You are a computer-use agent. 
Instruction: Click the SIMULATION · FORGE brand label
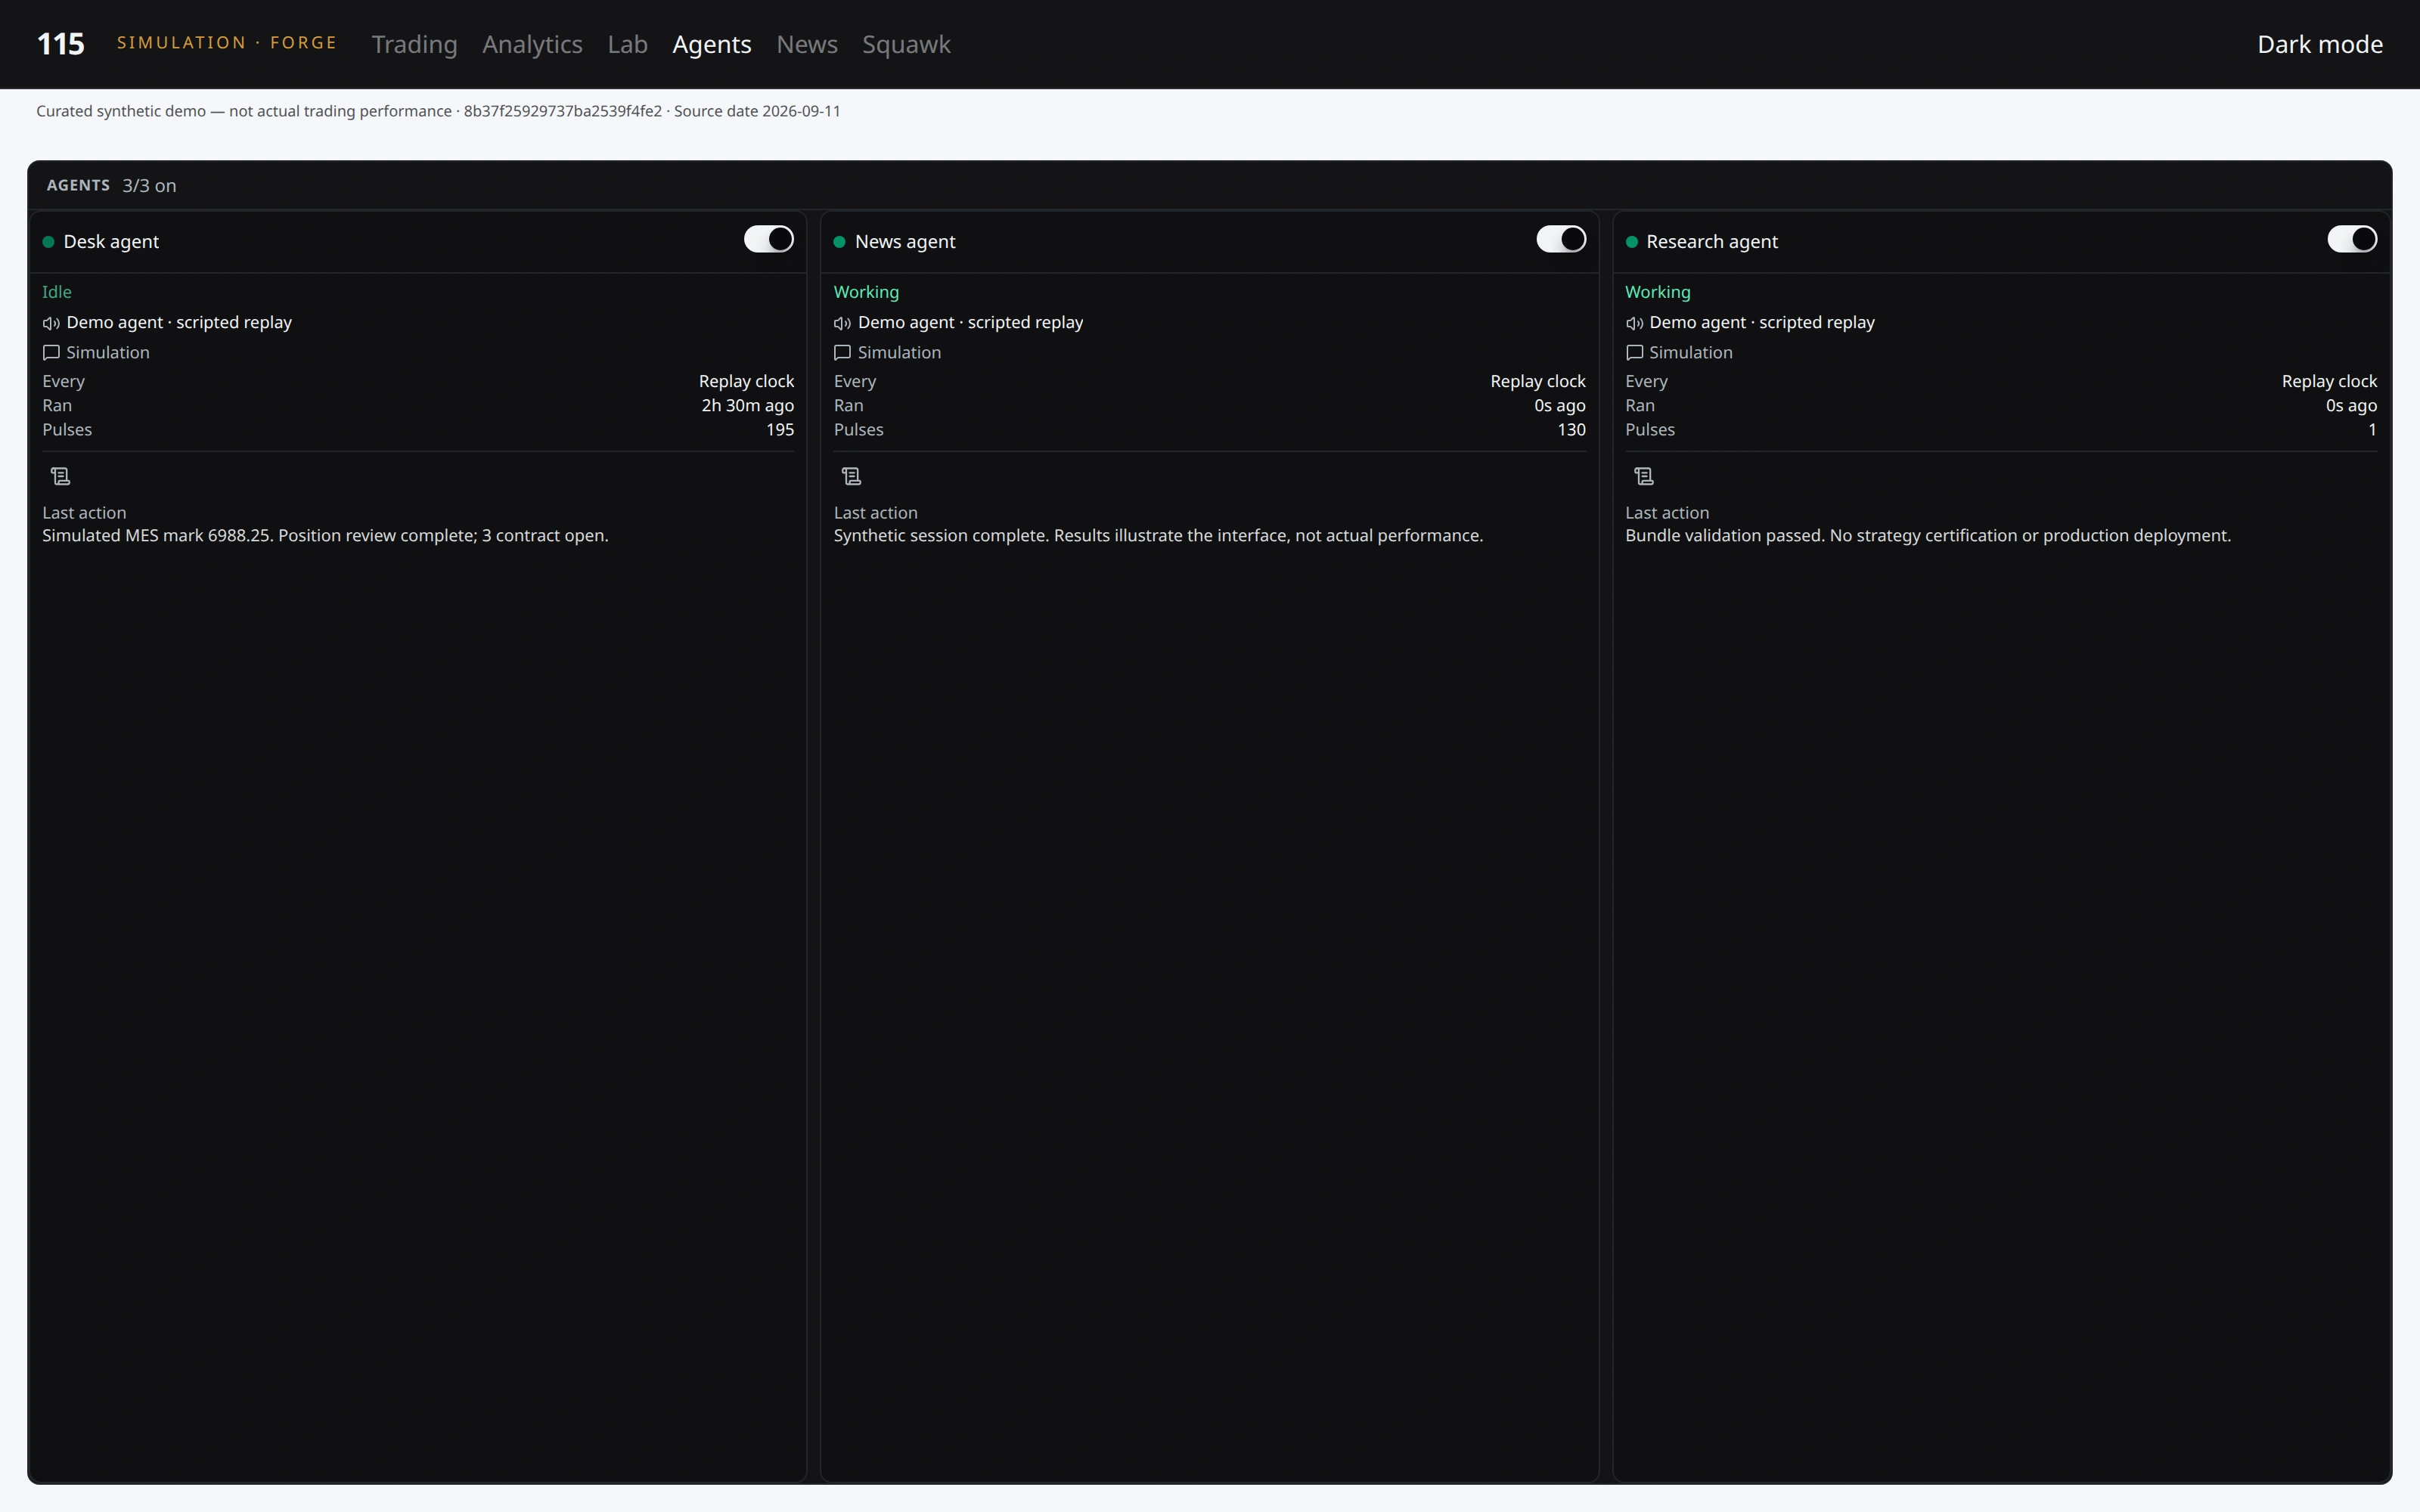(227, 43)
